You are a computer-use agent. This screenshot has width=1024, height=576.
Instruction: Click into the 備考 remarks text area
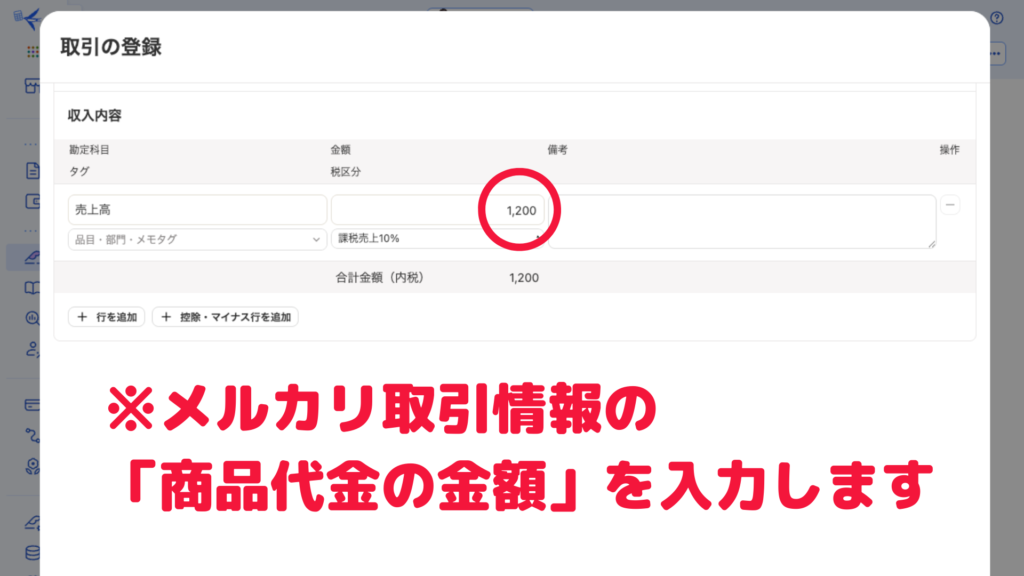click(x=740, y=221)
